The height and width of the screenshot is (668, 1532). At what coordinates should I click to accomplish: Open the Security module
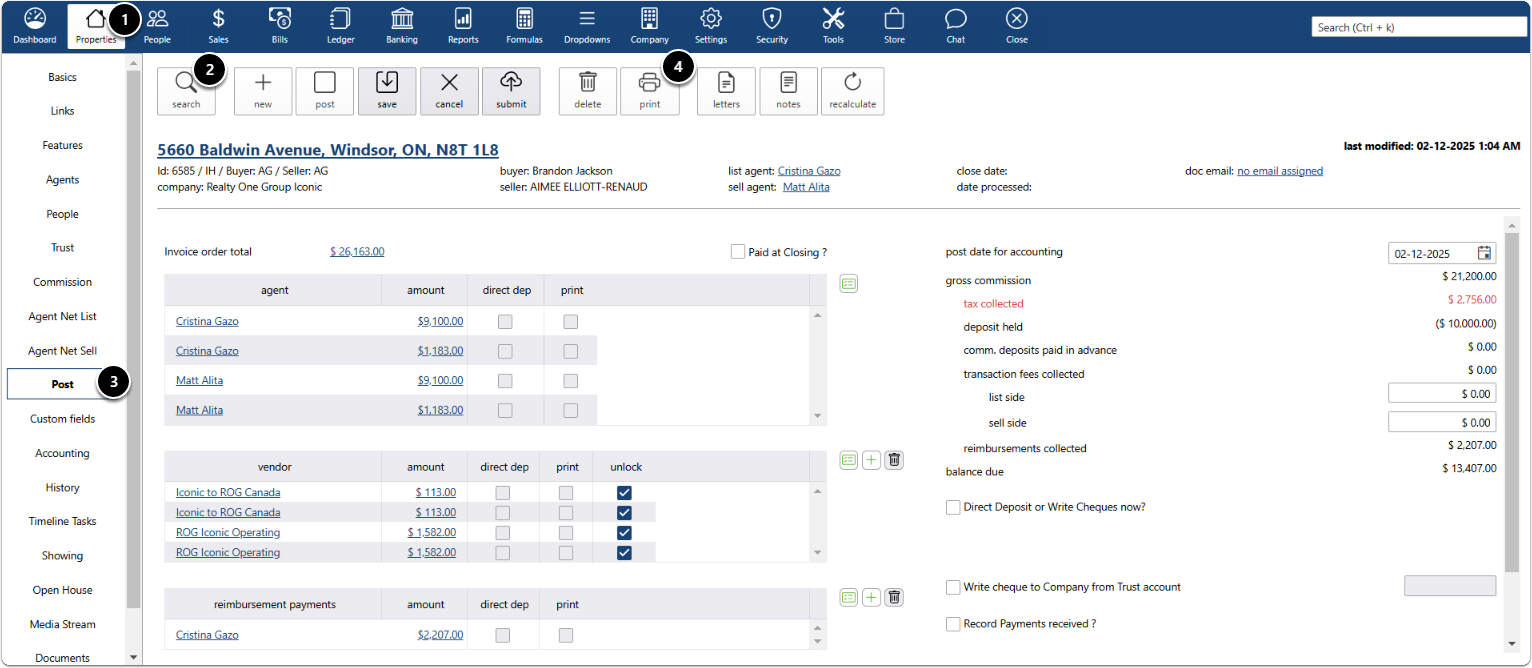(772, 26)
